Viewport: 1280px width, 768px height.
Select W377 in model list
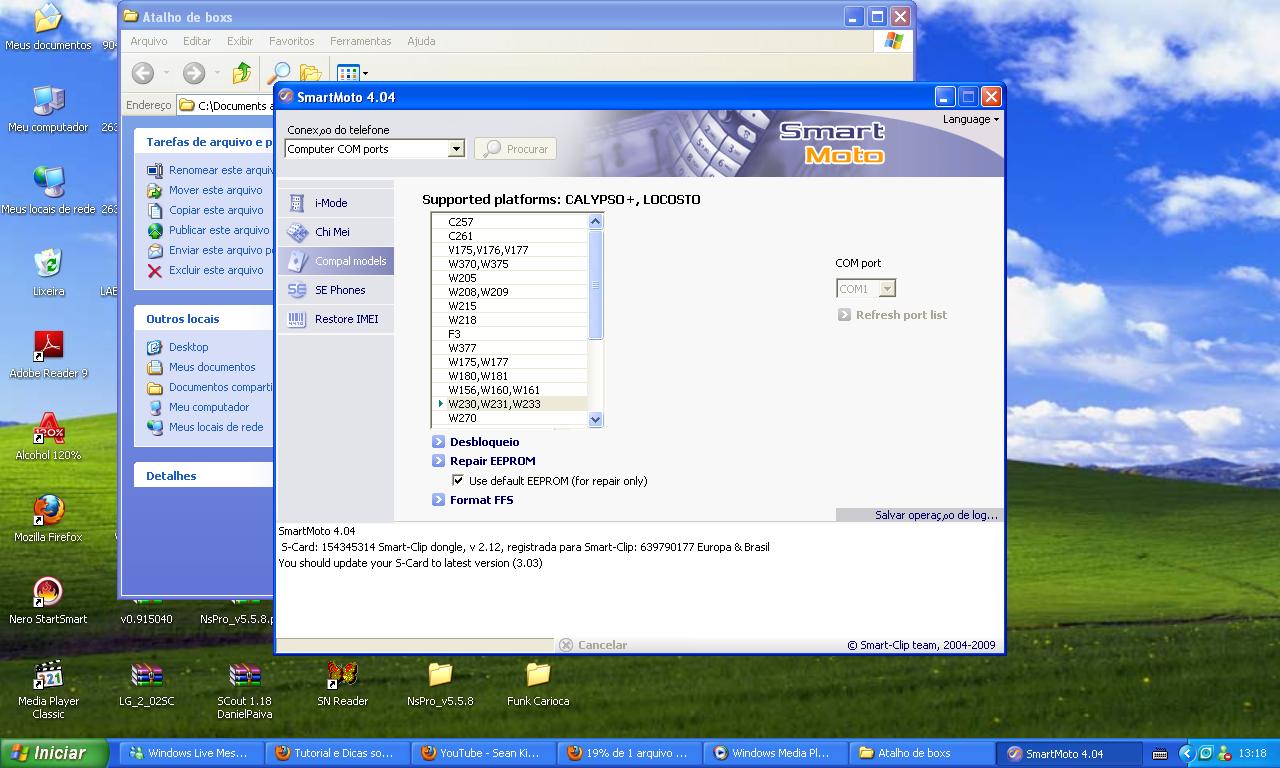pos(510,348)
